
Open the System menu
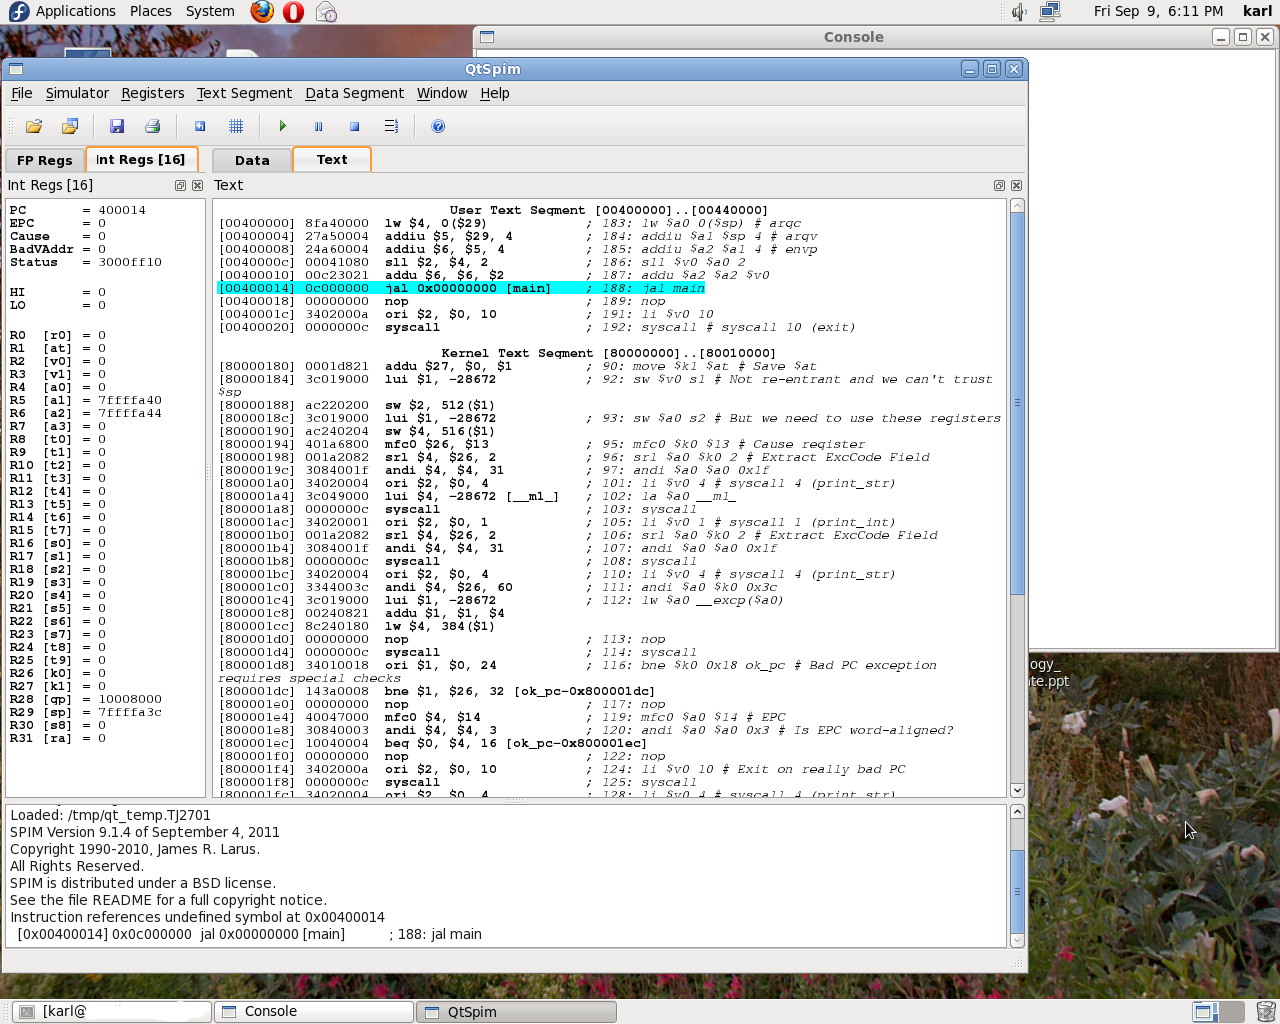[210, 11]
